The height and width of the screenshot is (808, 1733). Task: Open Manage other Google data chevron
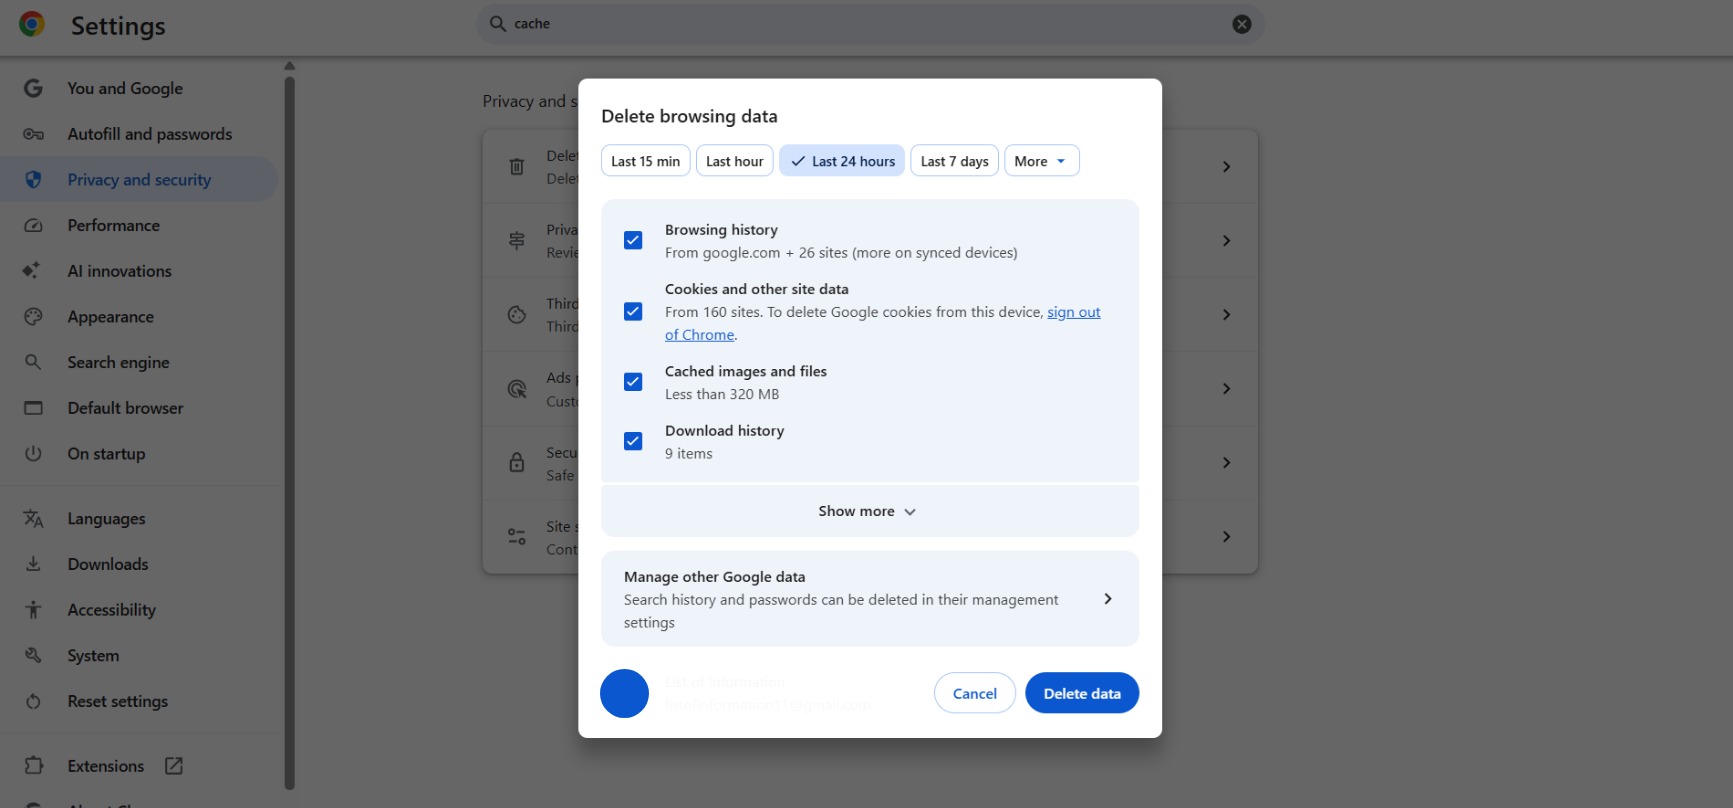1108,599
